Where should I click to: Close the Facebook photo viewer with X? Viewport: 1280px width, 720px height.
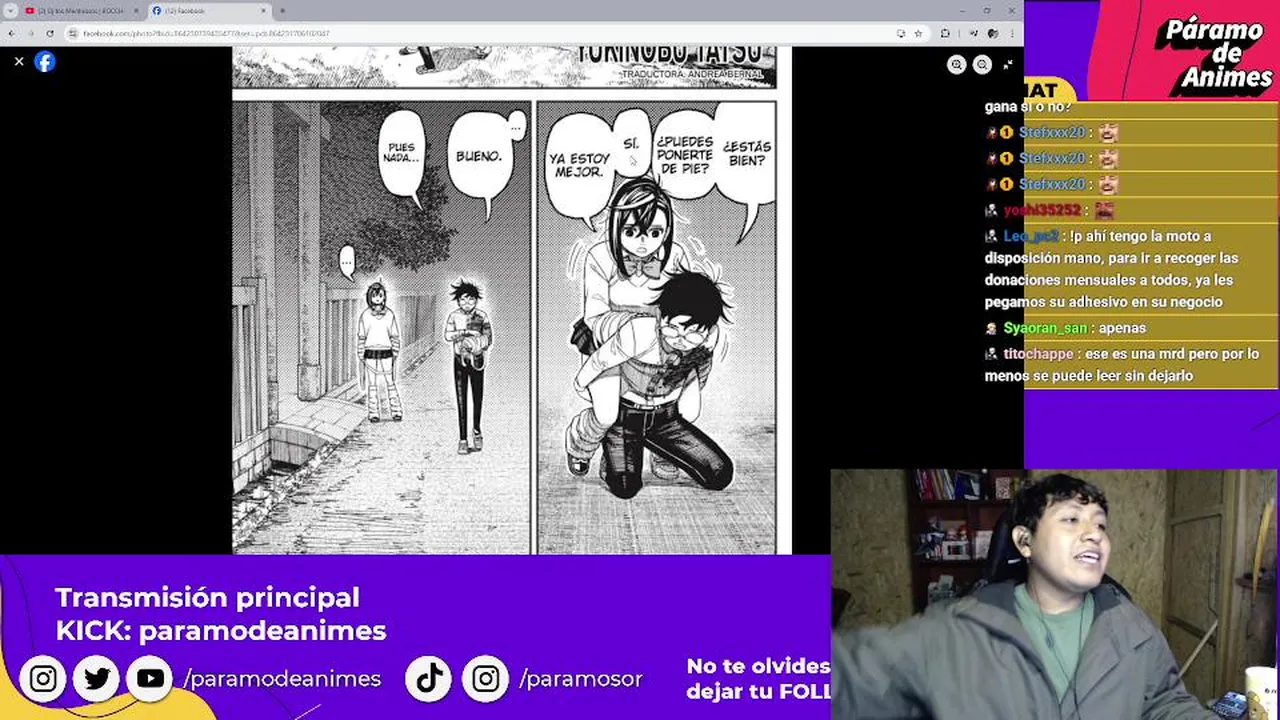click(19, 62)
